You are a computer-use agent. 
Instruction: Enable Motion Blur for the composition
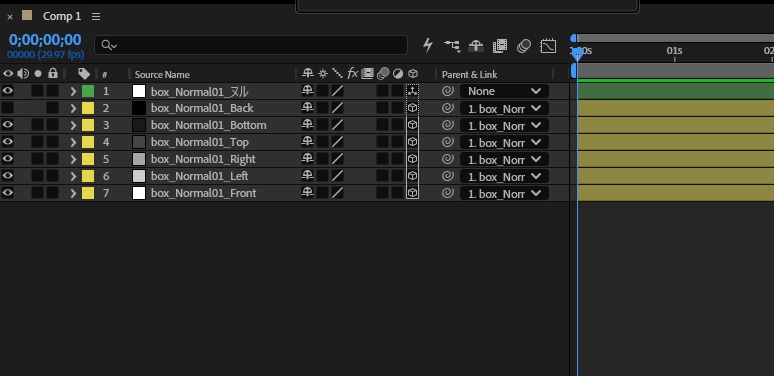pos(524,46)
